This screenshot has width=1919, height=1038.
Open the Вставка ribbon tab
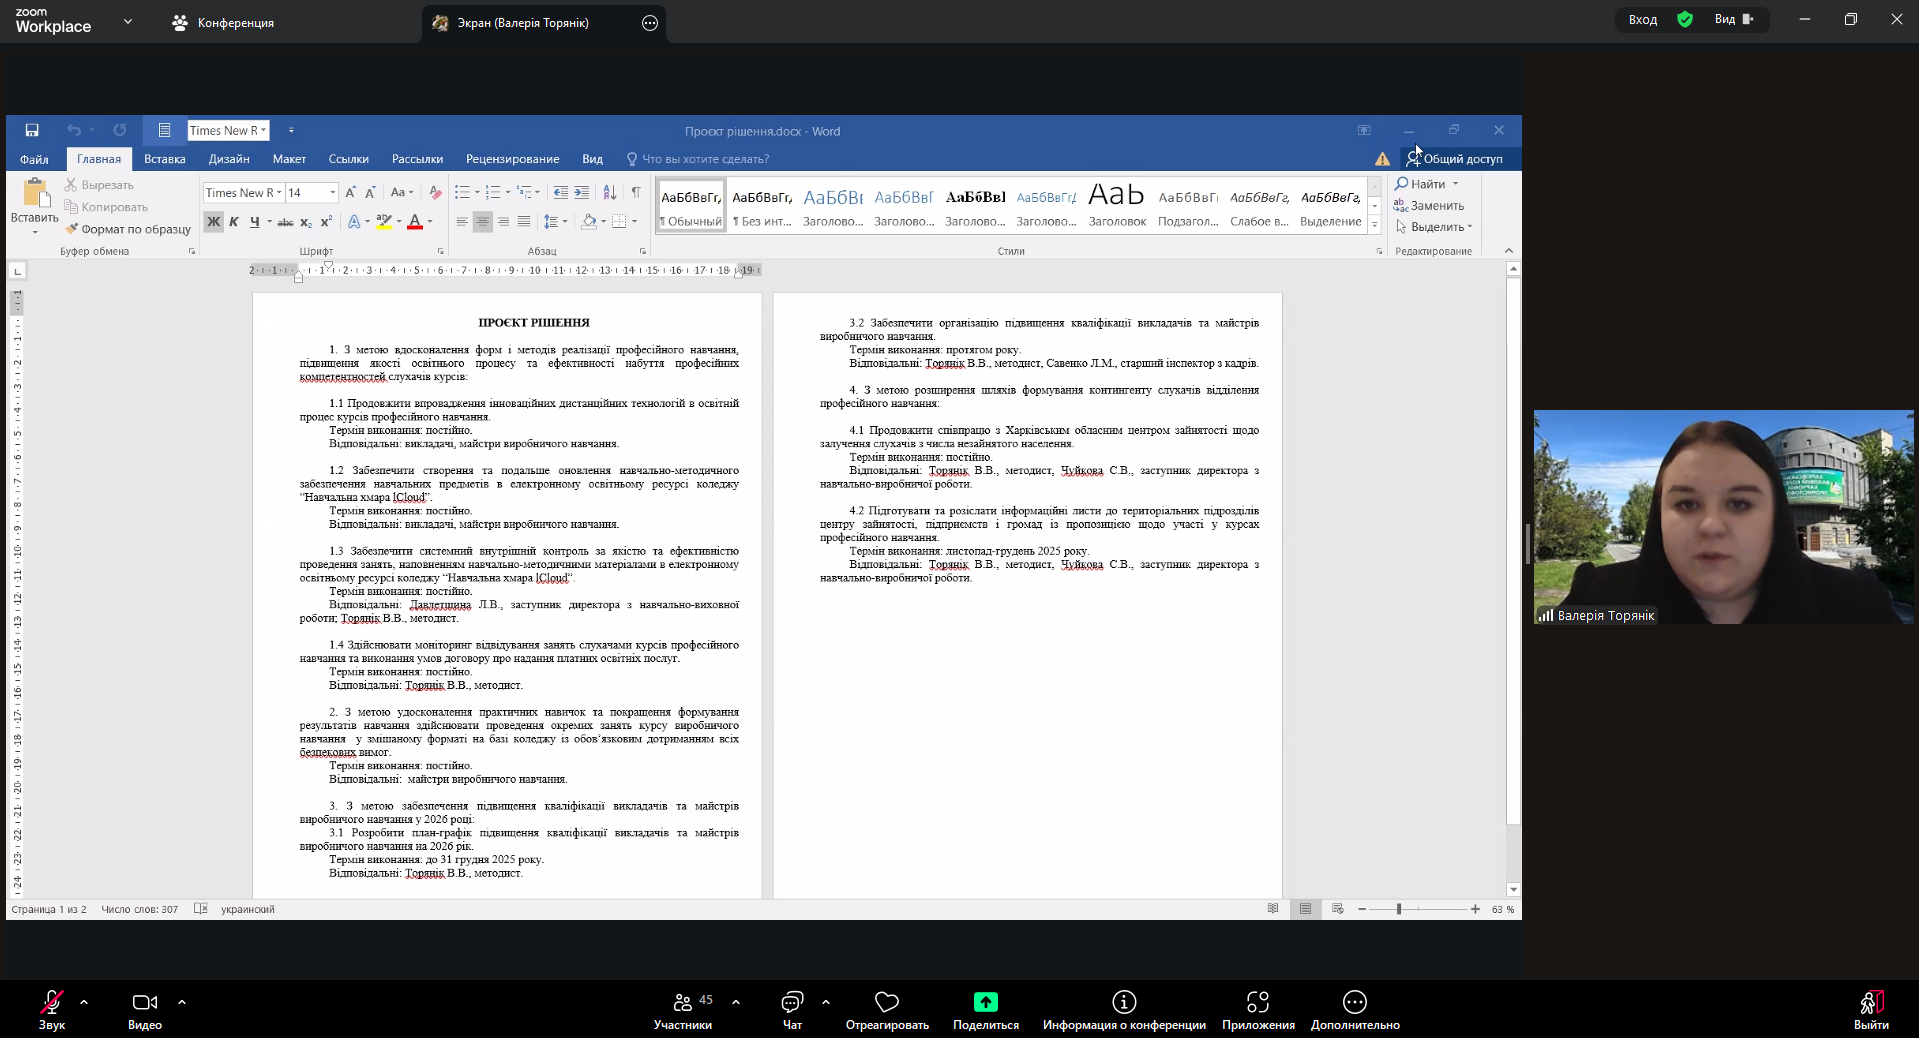164,159
